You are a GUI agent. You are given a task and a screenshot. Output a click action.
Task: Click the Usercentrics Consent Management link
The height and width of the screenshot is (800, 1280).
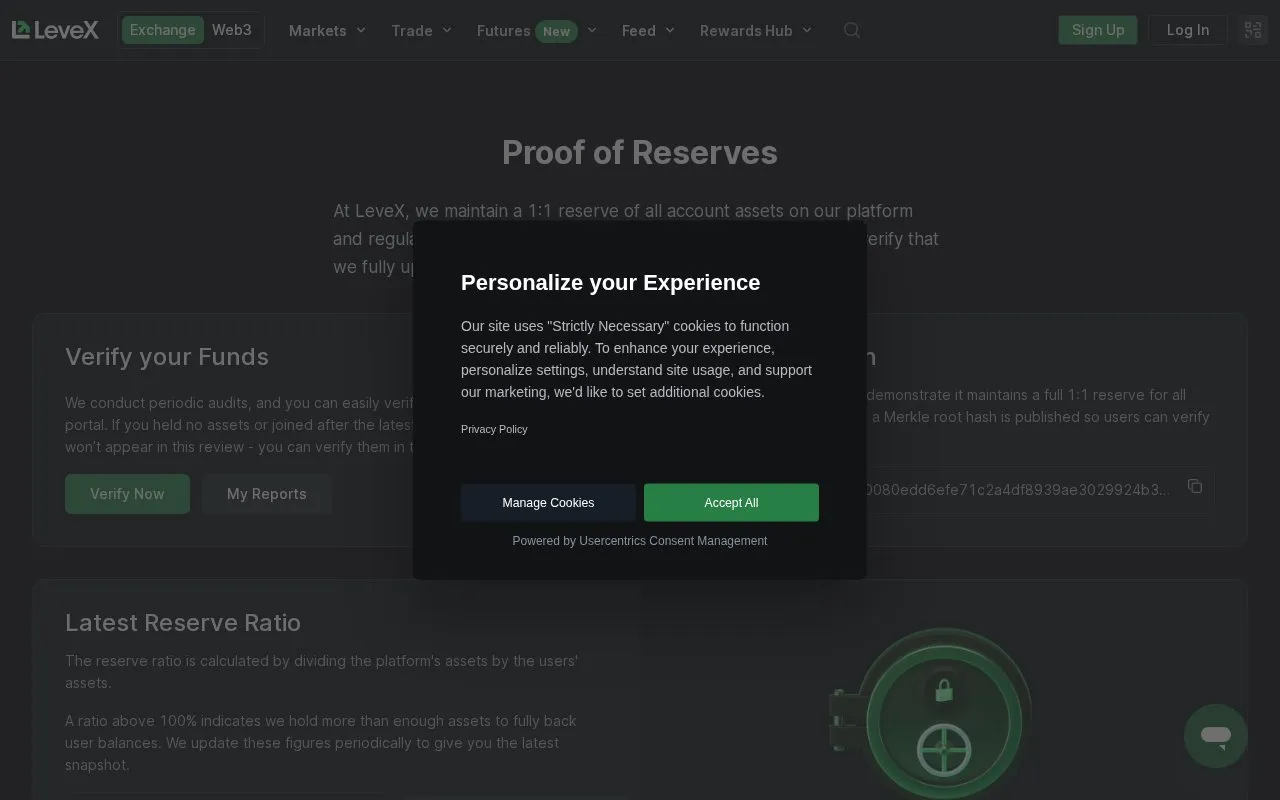(x=673, y=541)
